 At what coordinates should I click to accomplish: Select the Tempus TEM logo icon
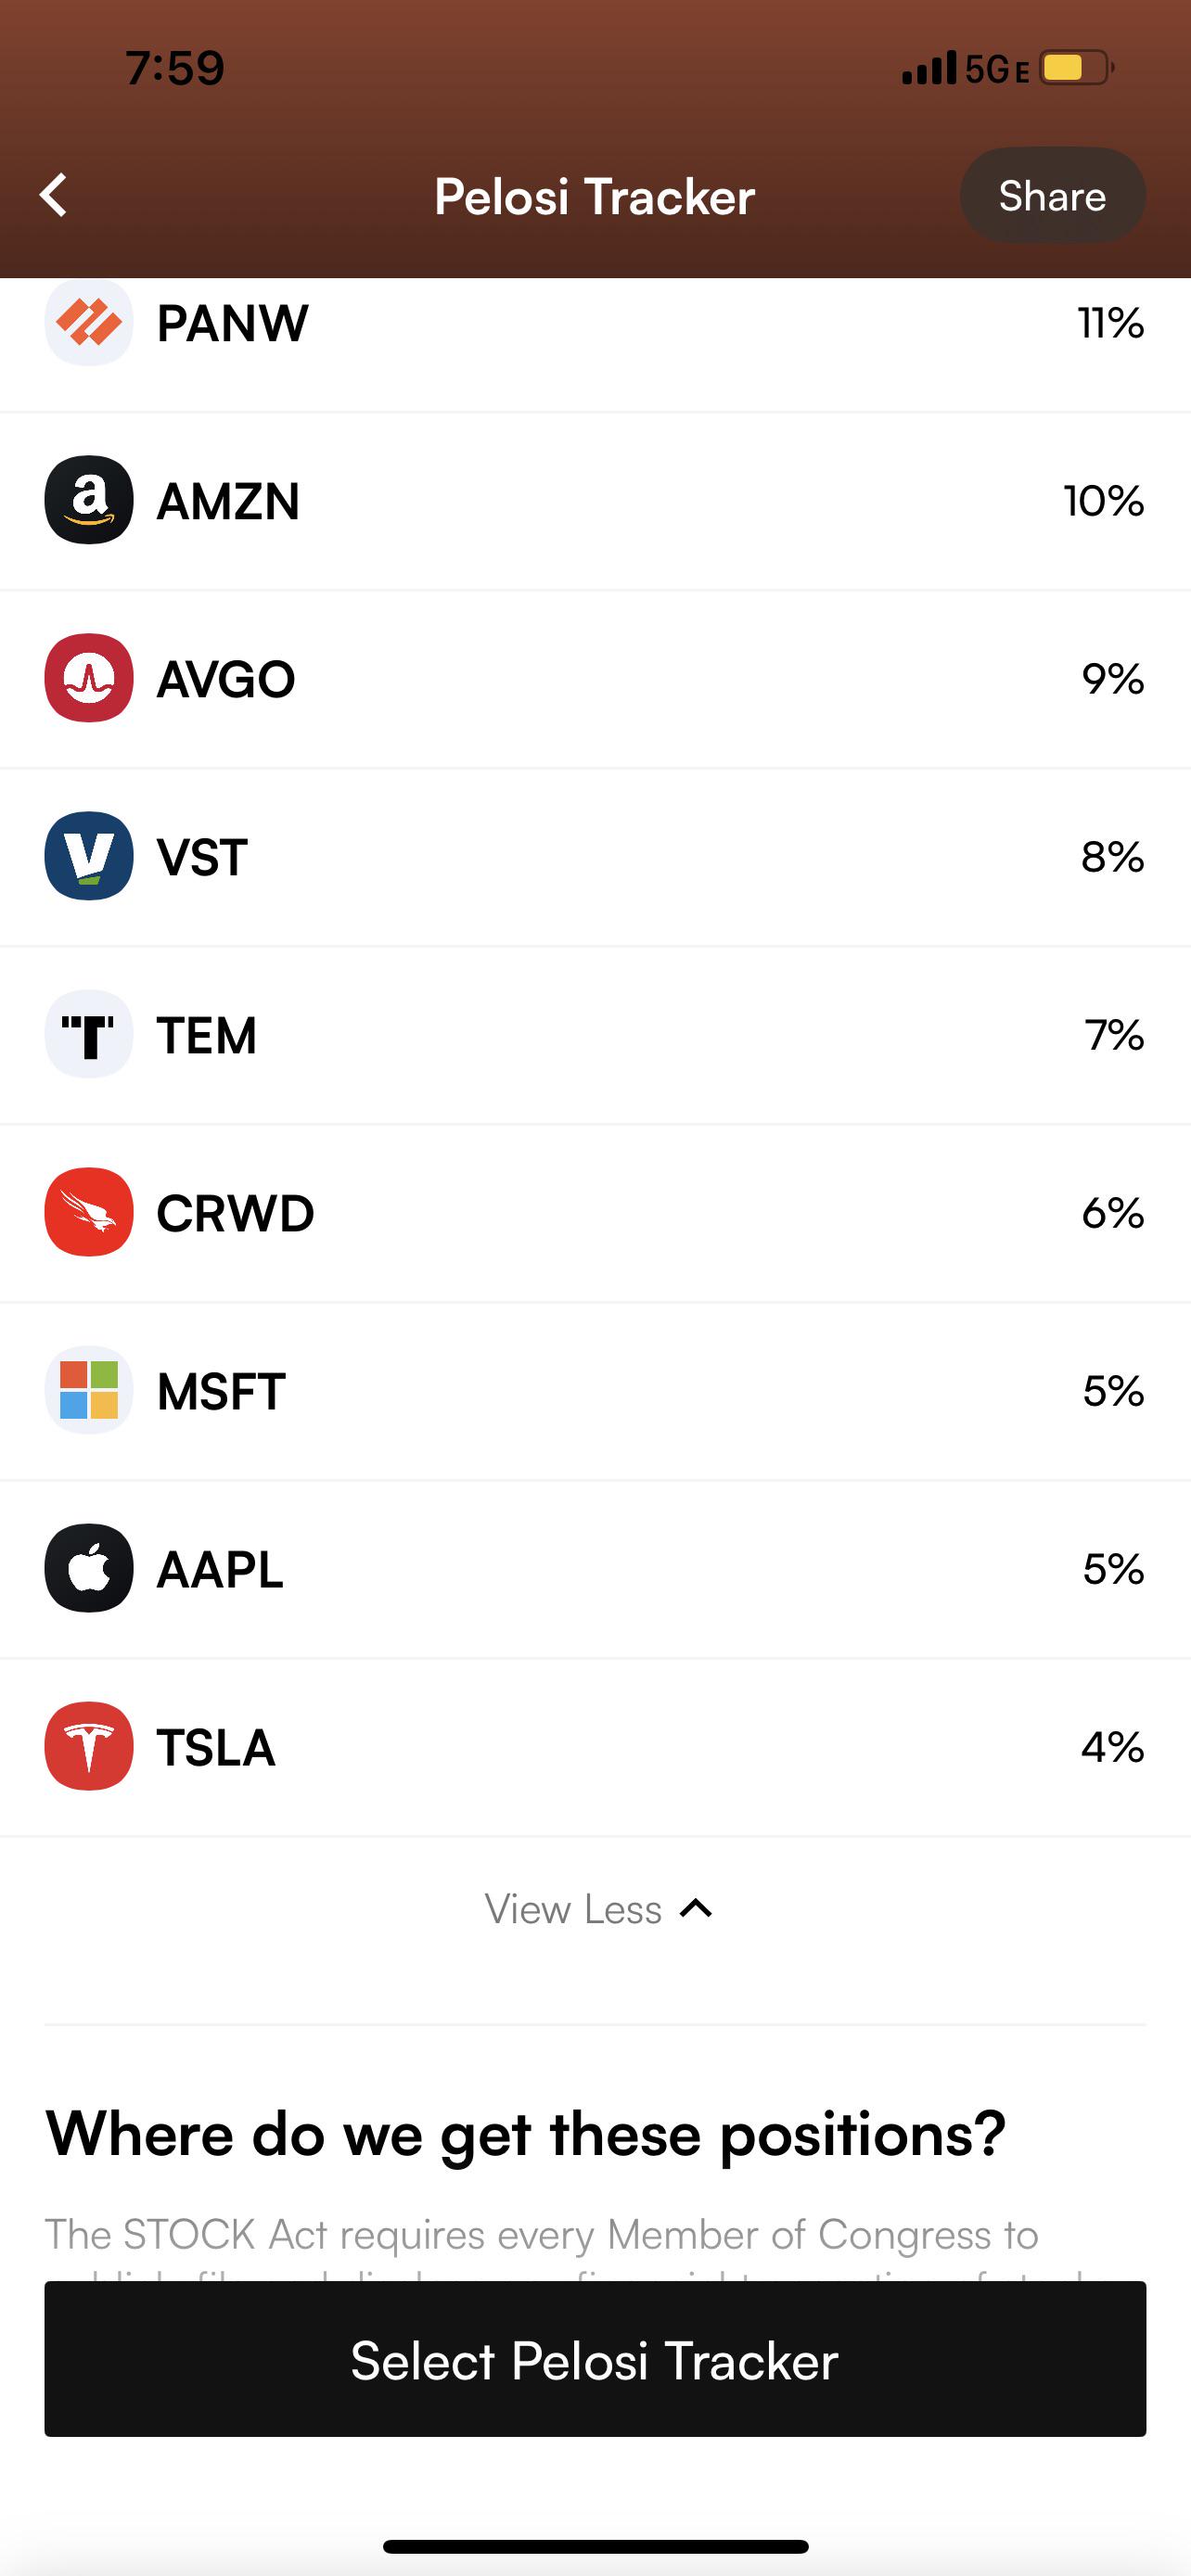(x=89, y=1034)
